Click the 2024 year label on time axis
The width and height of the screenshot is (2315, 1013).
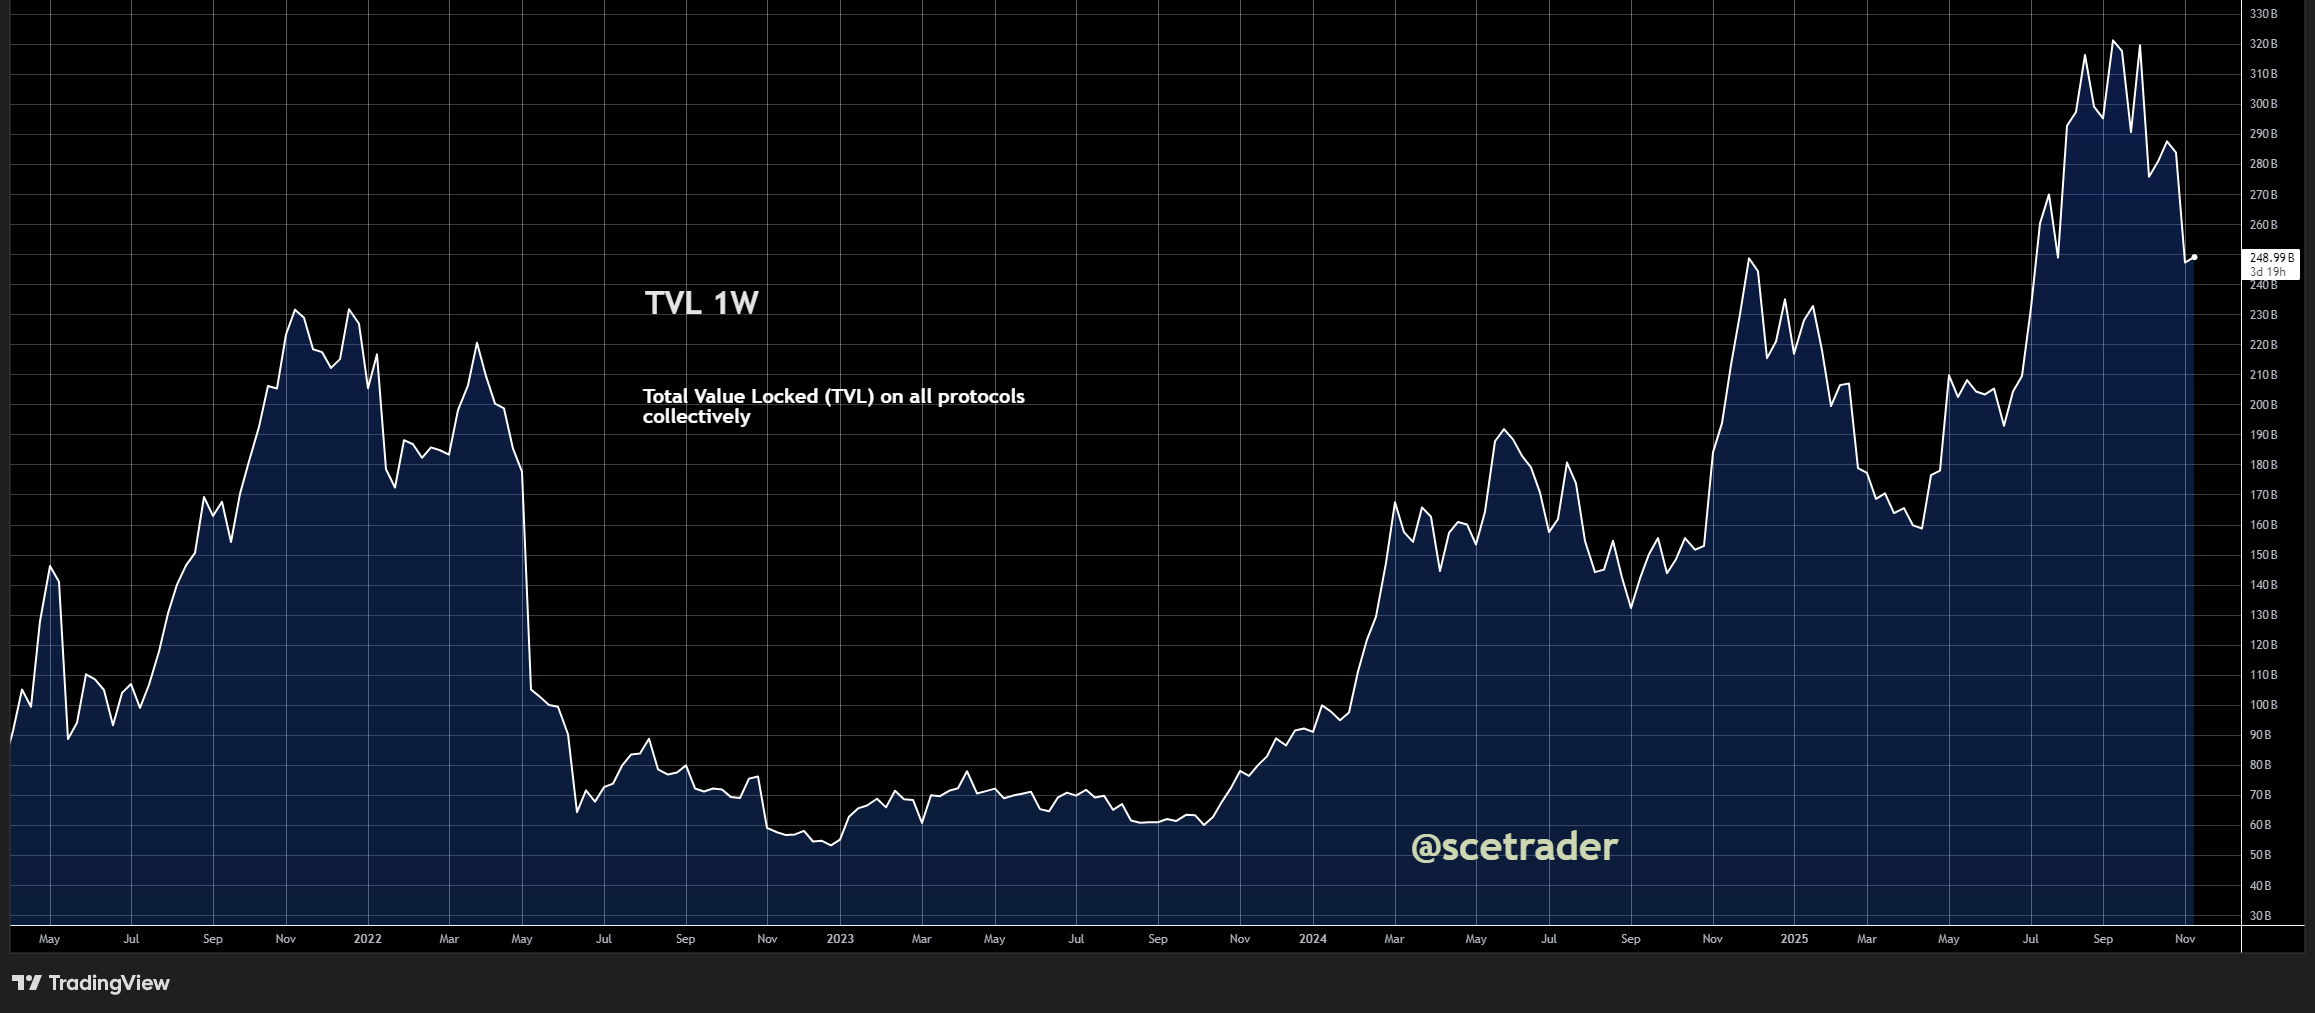pyautogui.click(x=1313, y=939)
